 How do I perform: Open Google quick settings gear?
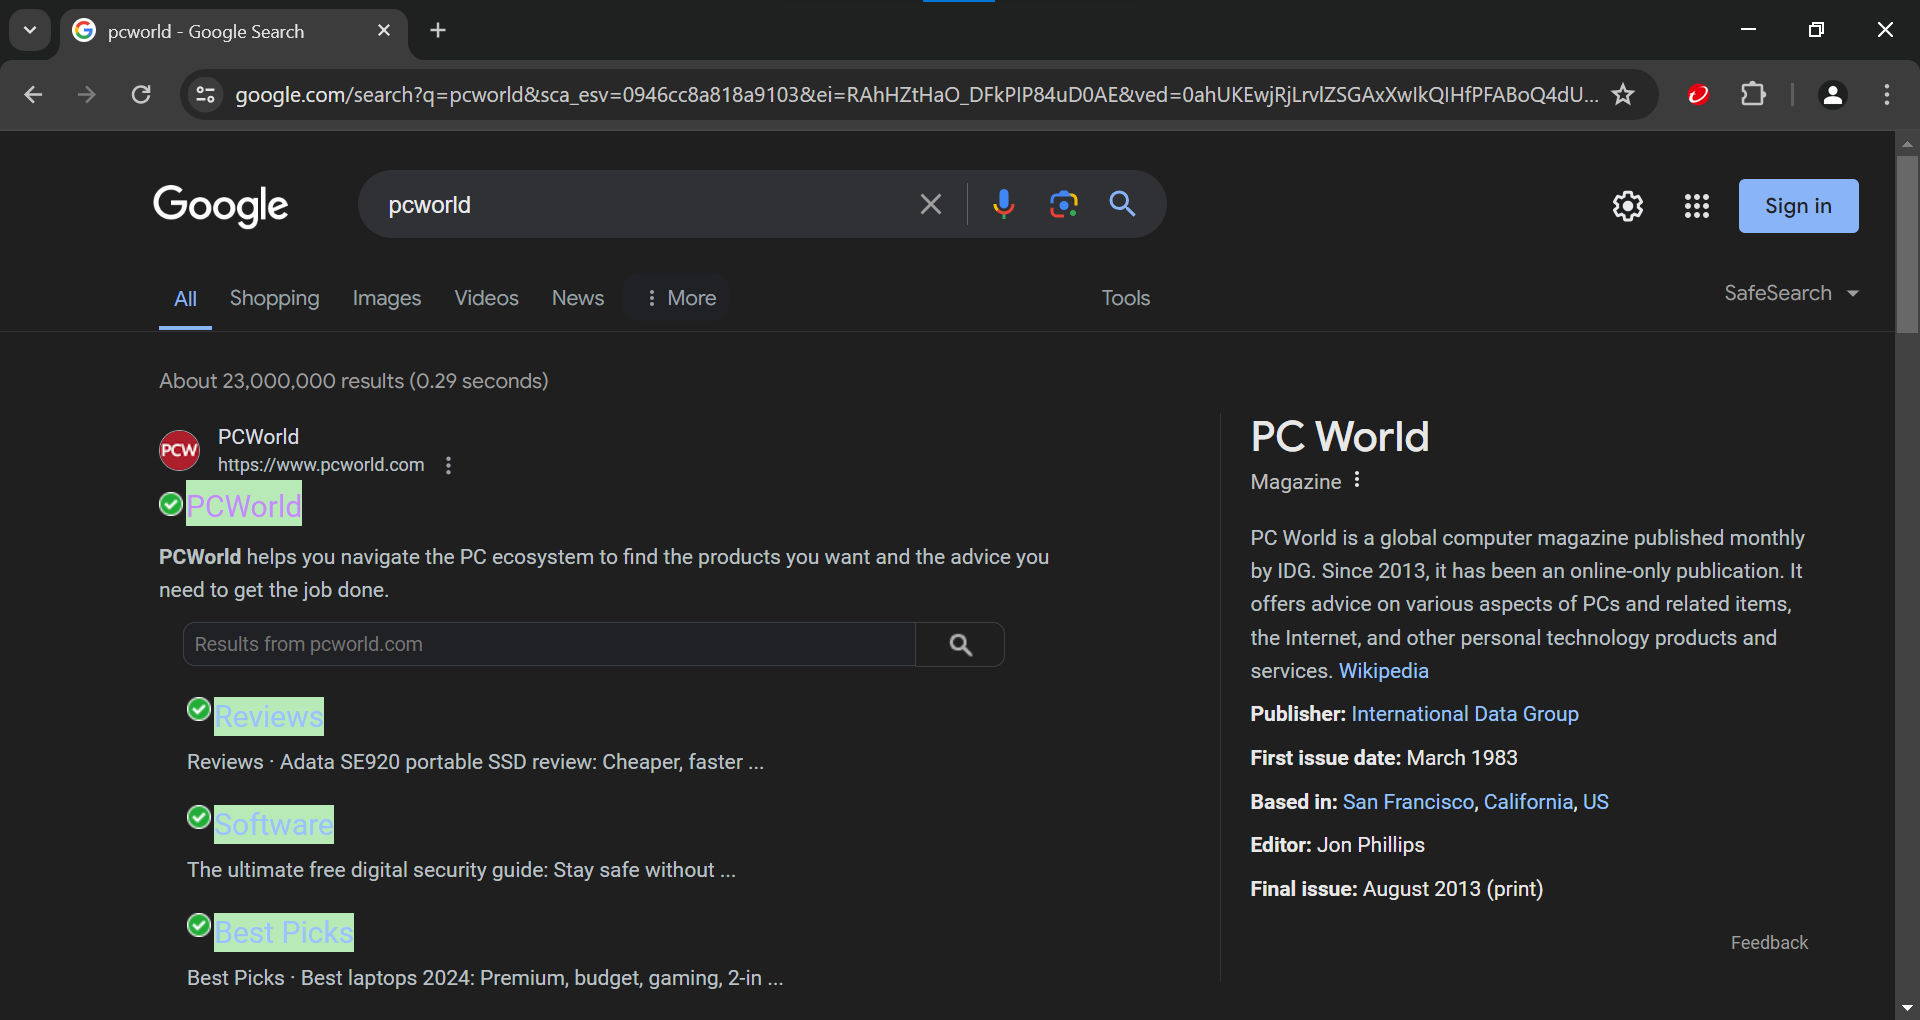coord(1628,206)
